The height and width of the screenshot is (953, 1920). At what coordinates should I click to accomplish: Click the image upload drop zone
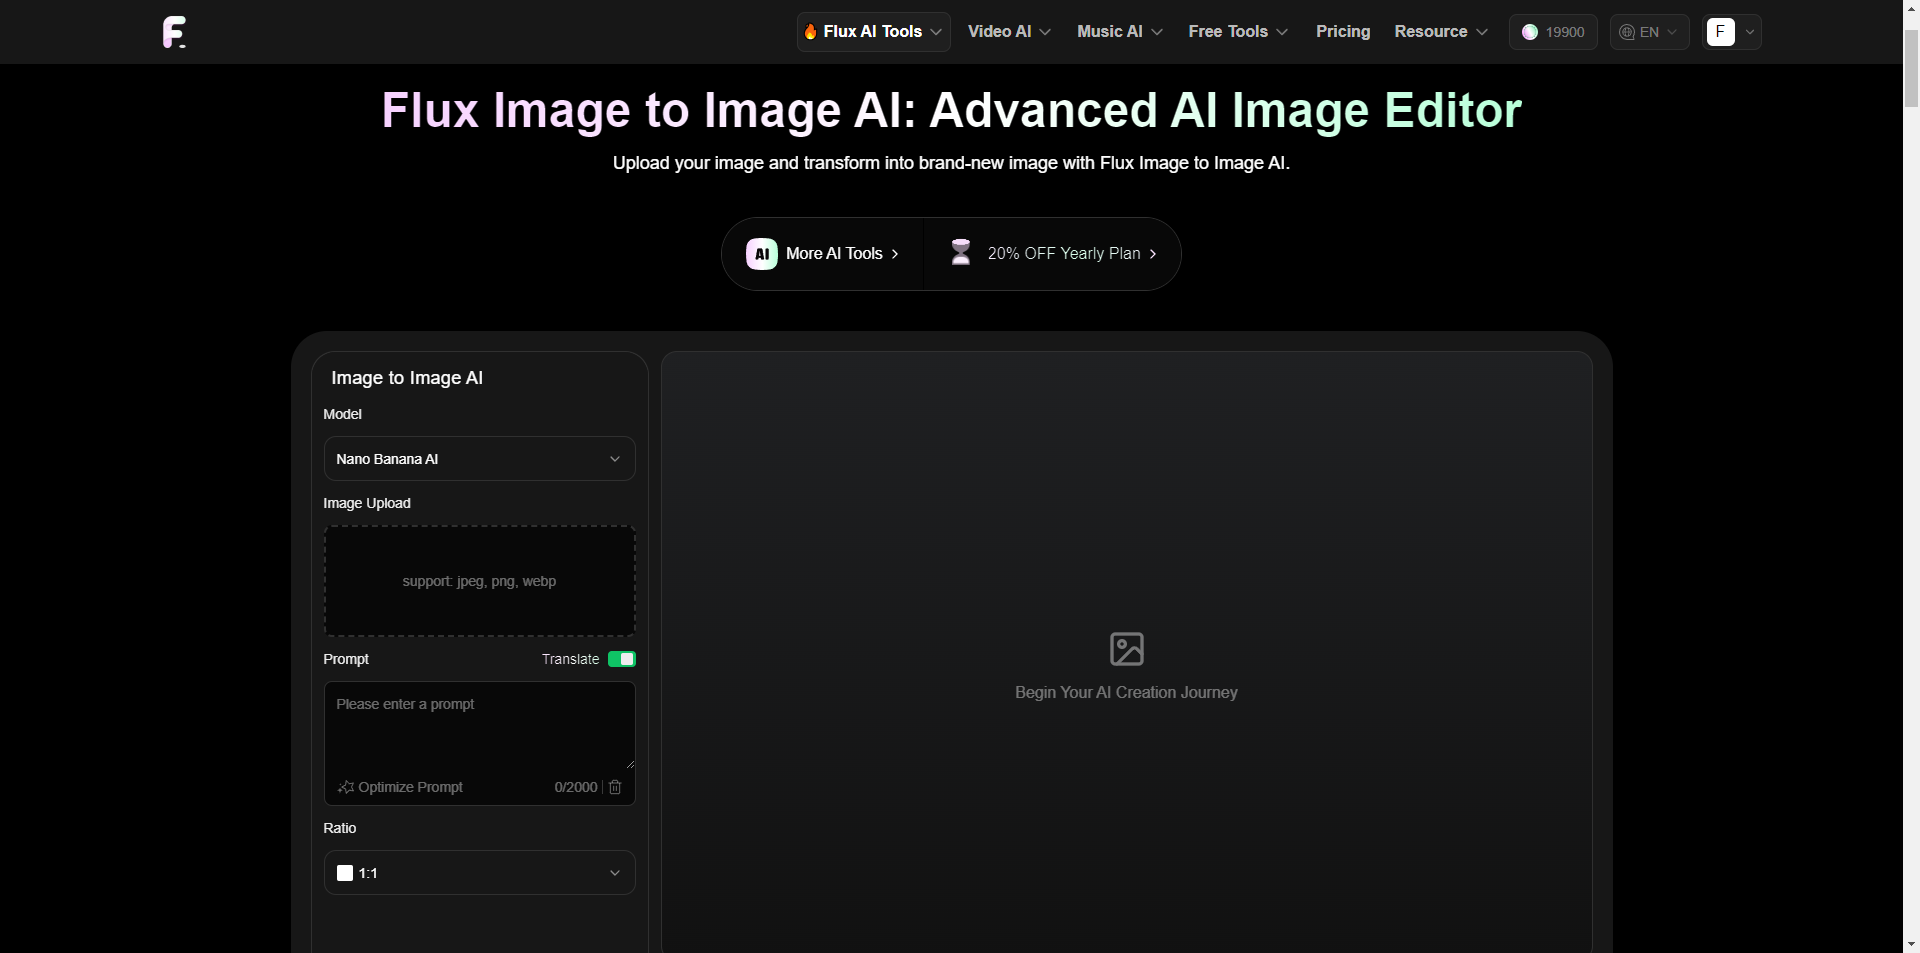click(x=479, y=581)
